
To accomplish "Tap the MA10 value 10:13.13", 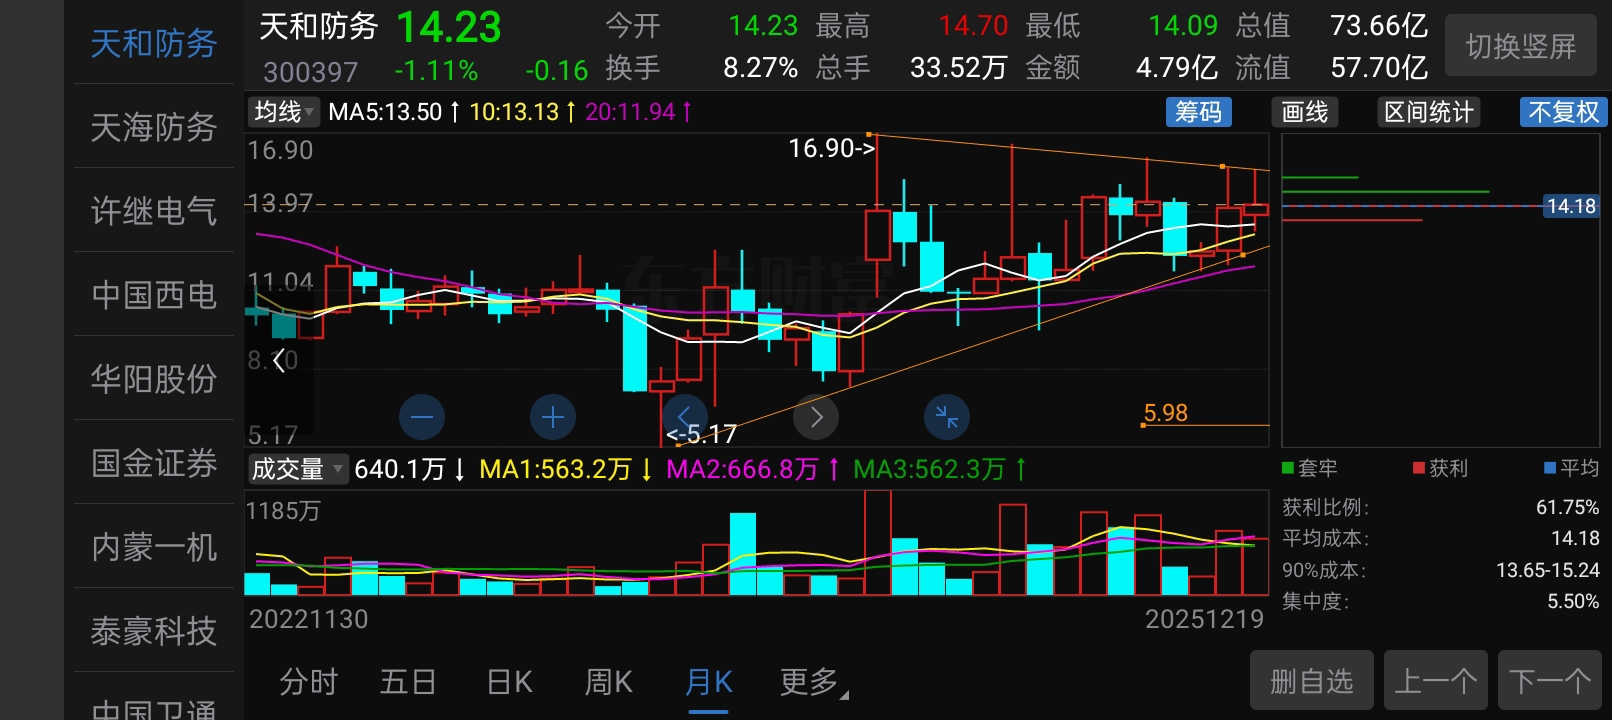I will coord(522,112).
